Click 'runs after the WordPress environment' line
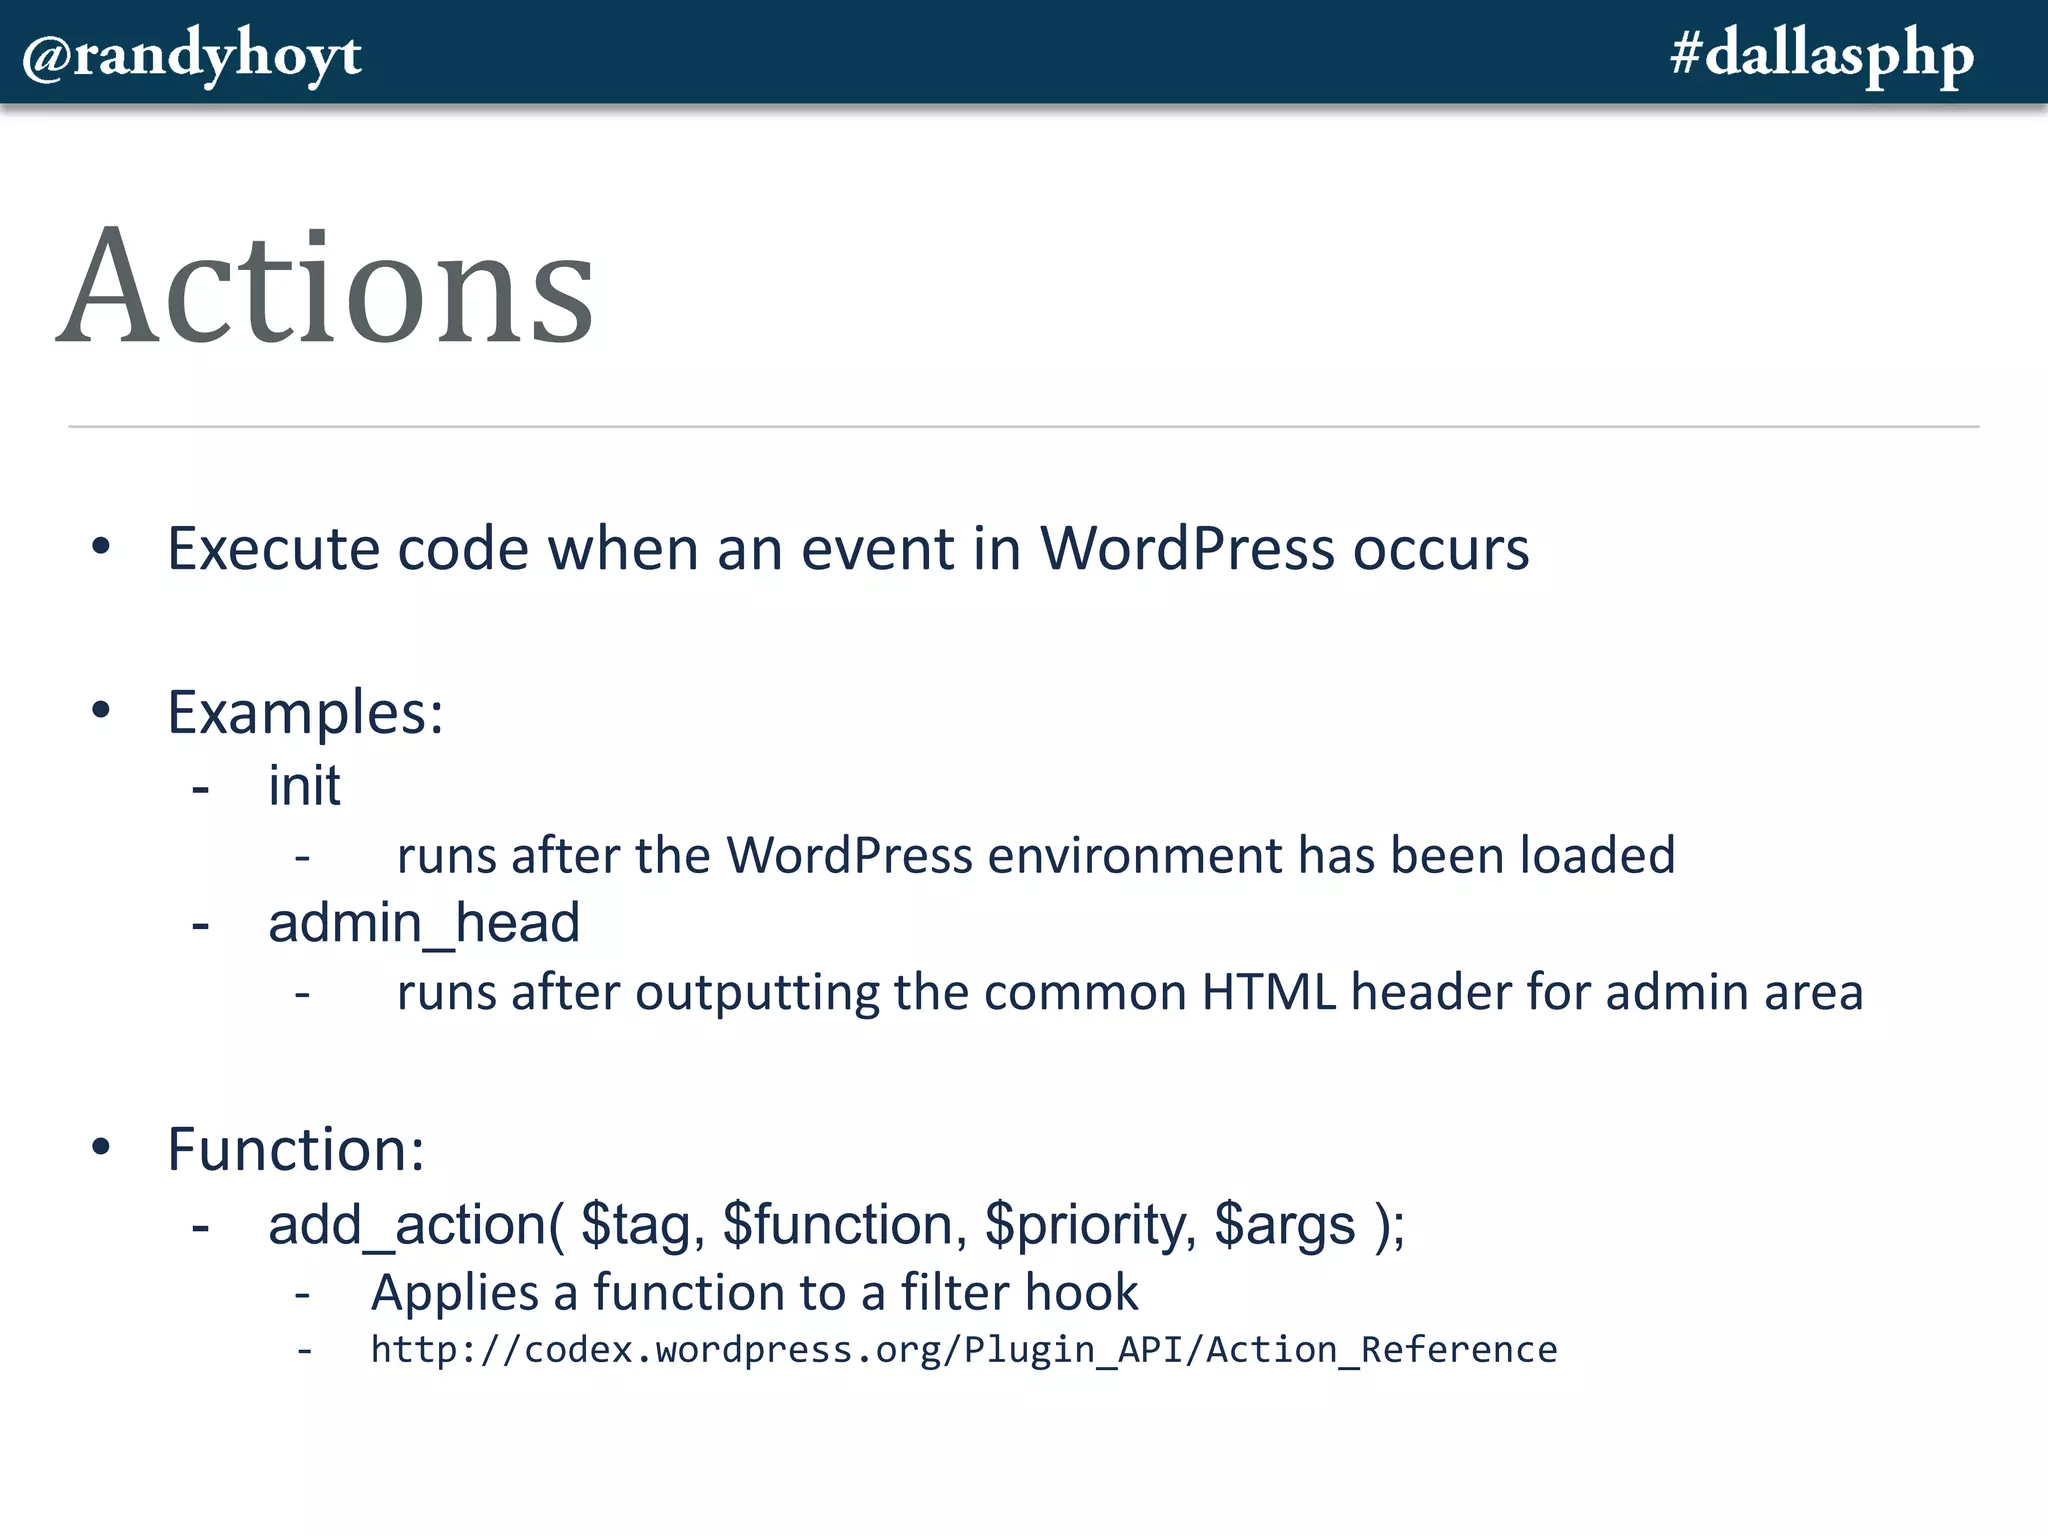2048x1536 pixels. 1036,855
